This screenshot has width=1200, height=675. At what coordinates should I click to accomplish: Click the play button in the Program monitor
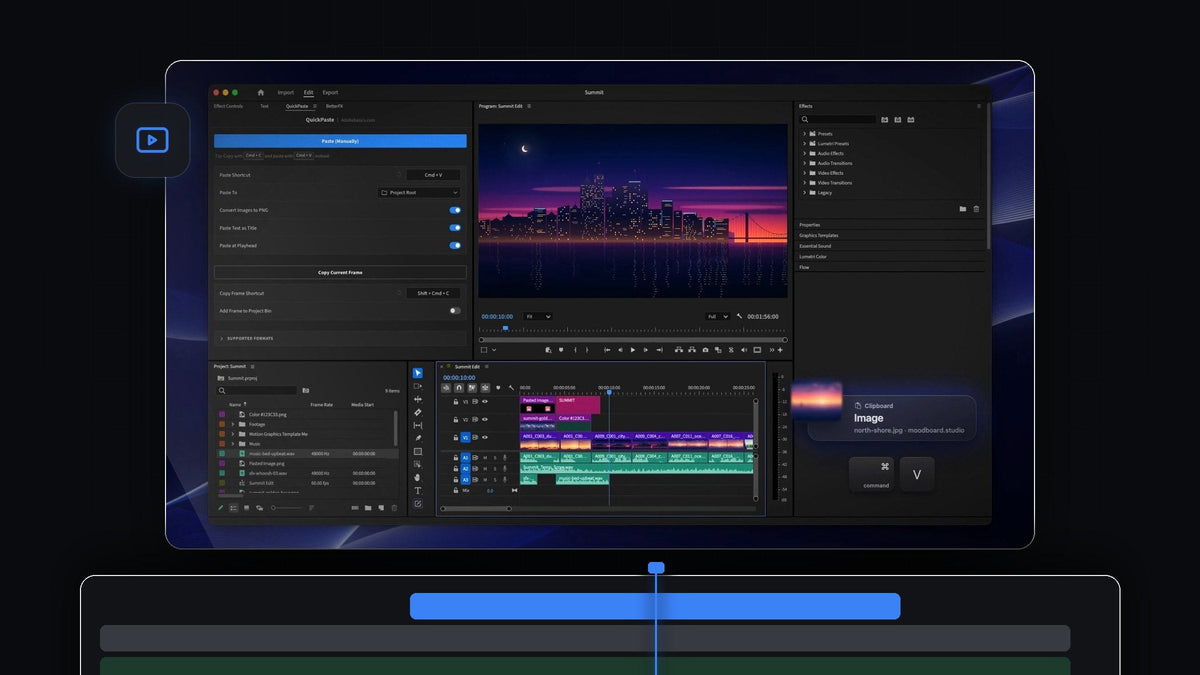[x=633, y=350]
